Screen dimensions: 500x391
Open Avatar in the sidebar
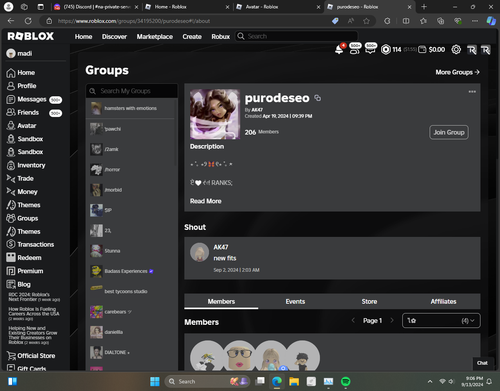(21, 126)
